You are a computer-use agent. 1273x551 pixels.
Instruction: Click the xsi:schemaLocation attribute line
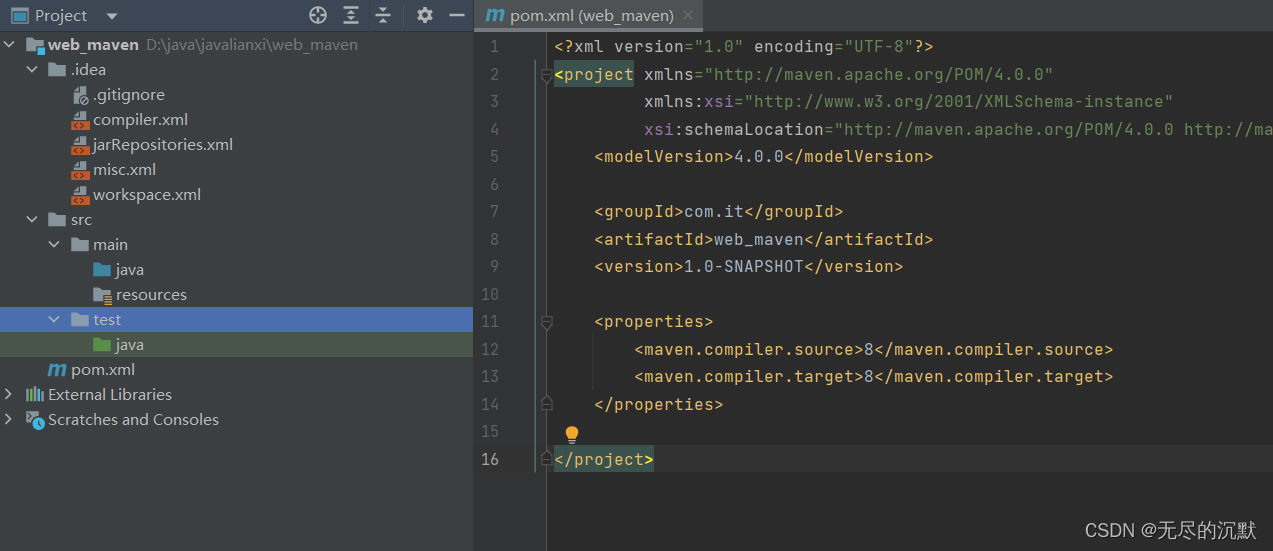click(958, 130)
